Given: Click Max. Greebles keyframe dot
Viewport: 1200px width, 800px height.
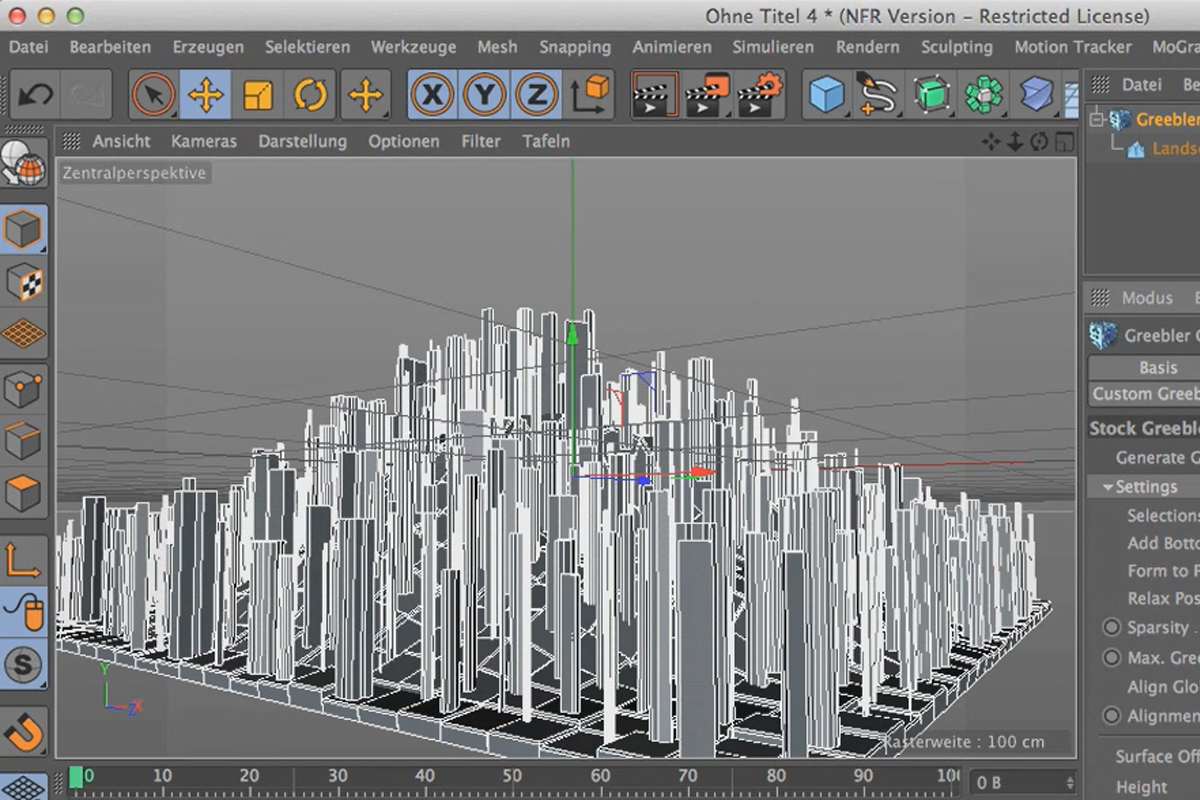Looking at the screenshot, I should pos(1111,657).
